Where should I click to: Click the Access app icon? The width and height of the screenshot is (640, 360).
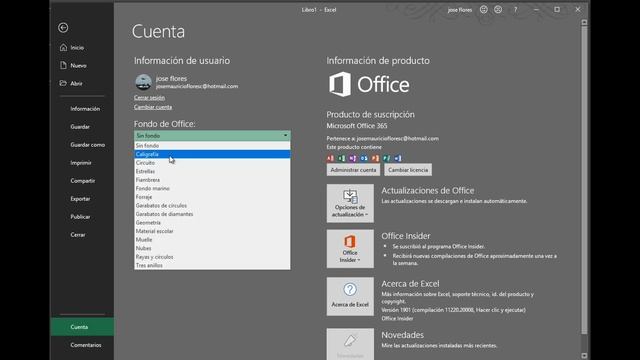(330, 158)
